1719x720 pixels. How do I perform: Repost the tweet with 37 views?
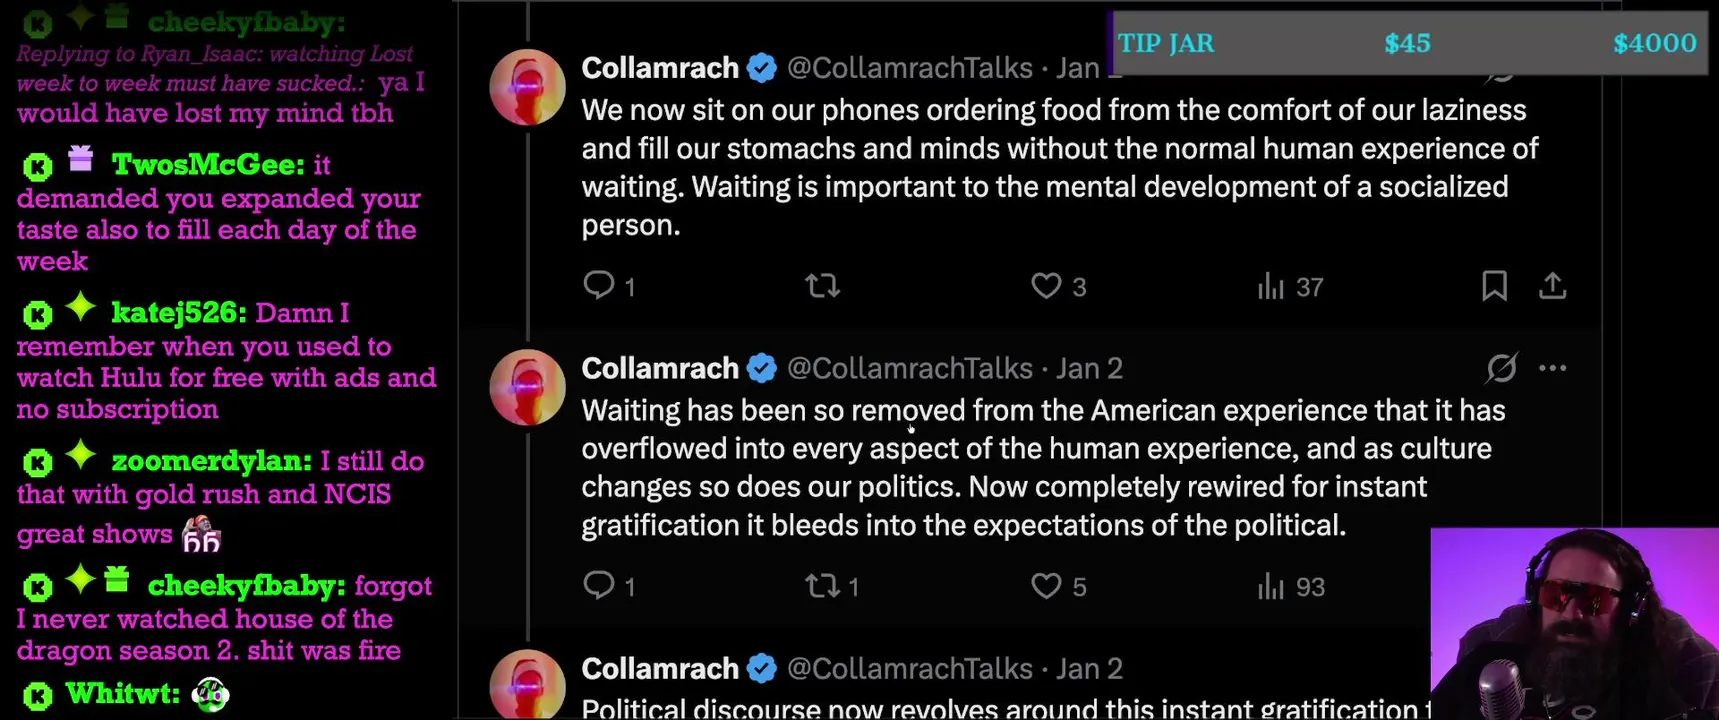822,287
